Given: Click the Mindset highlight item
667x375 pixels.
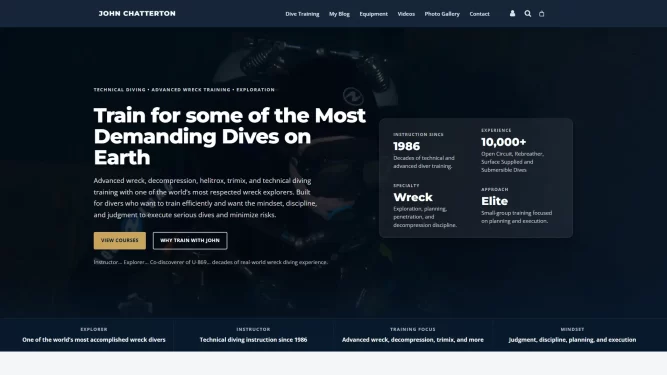Looking at the screenshot, I should (x=572, y=335).
